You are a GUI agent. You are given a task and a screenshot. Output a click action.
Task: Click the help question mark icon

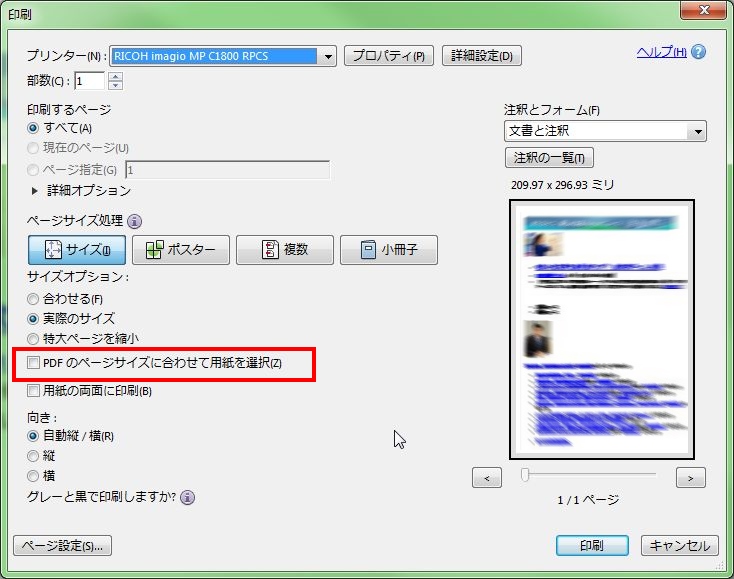point(698,52)
